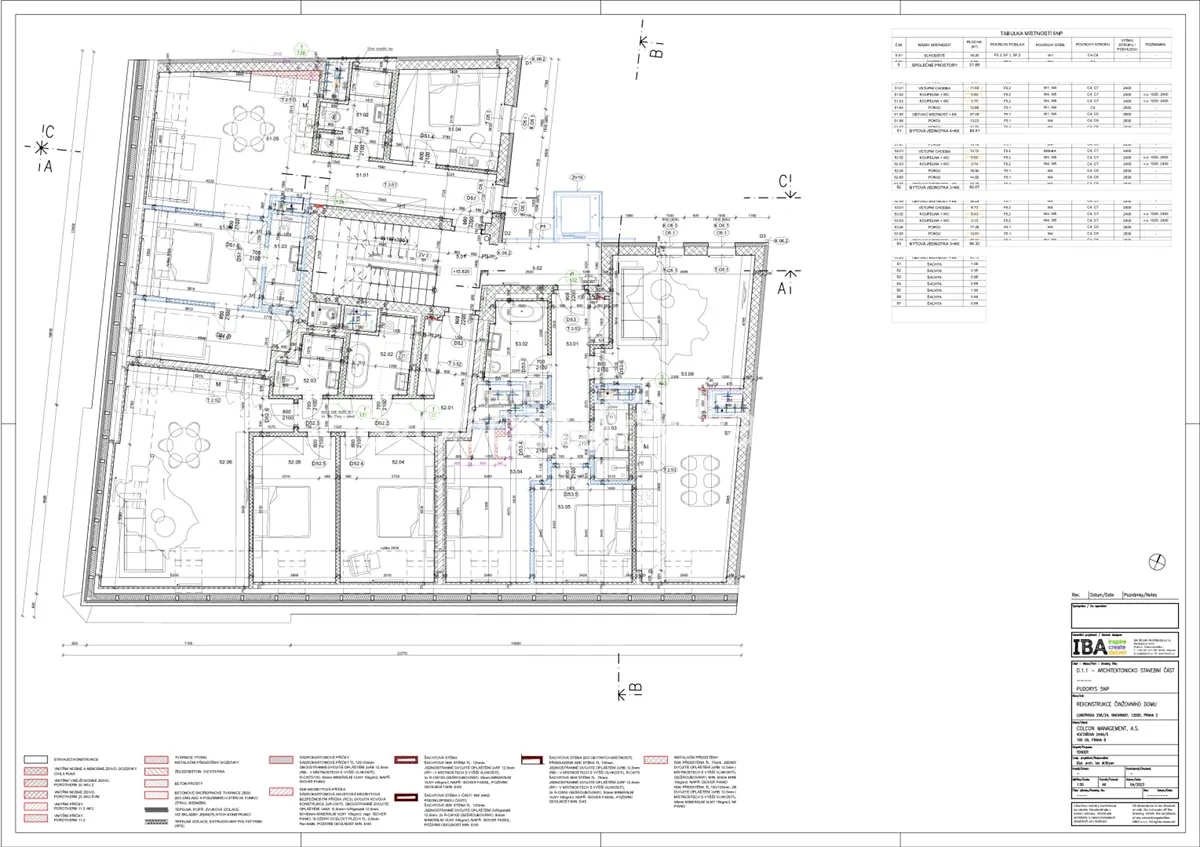Screen dimensions: 1200x847
Task: Click room label S3.04 on the floor plan
Action: click(x=515, y=470)
